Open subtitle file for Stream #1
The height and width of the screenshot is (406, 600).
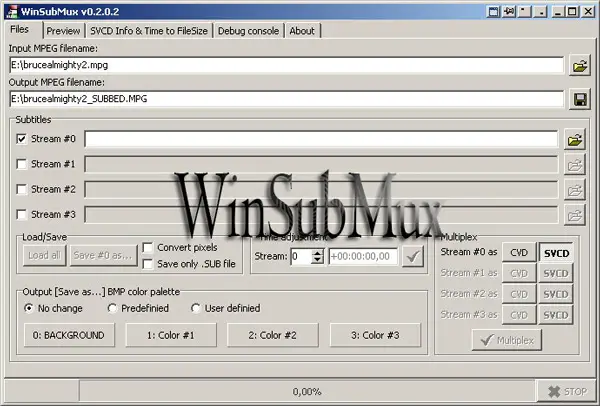pyautogui.click(x=575, y=165)
